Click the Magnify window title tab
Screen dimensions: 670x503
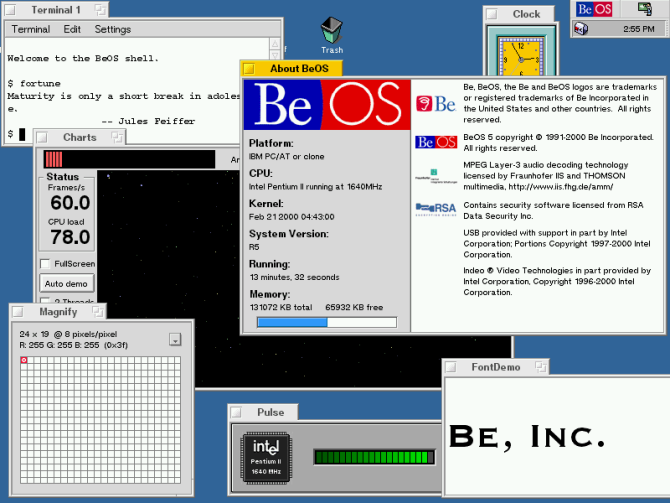(58, 312)
